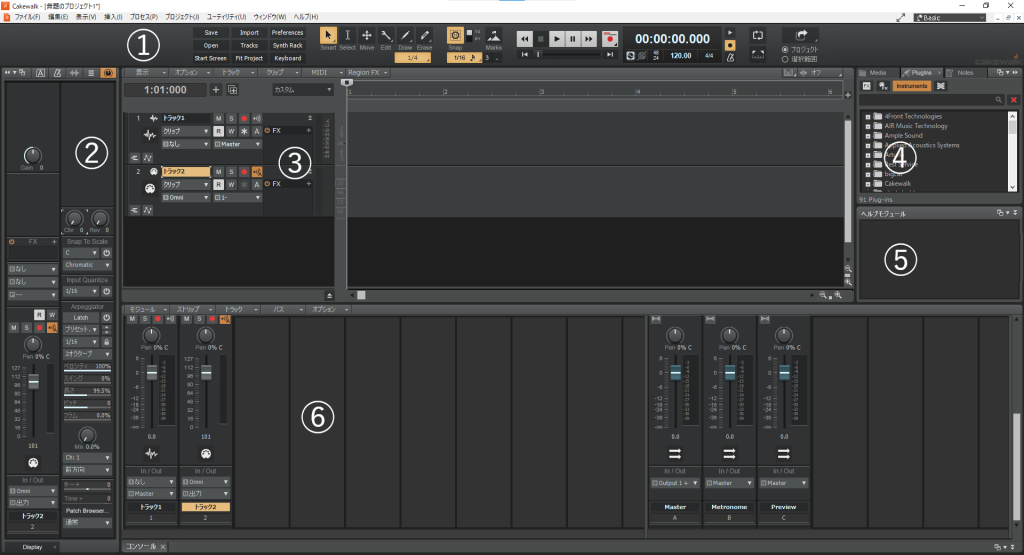
Task: Show the Start Screen
Action: click(x=211, y=58)
